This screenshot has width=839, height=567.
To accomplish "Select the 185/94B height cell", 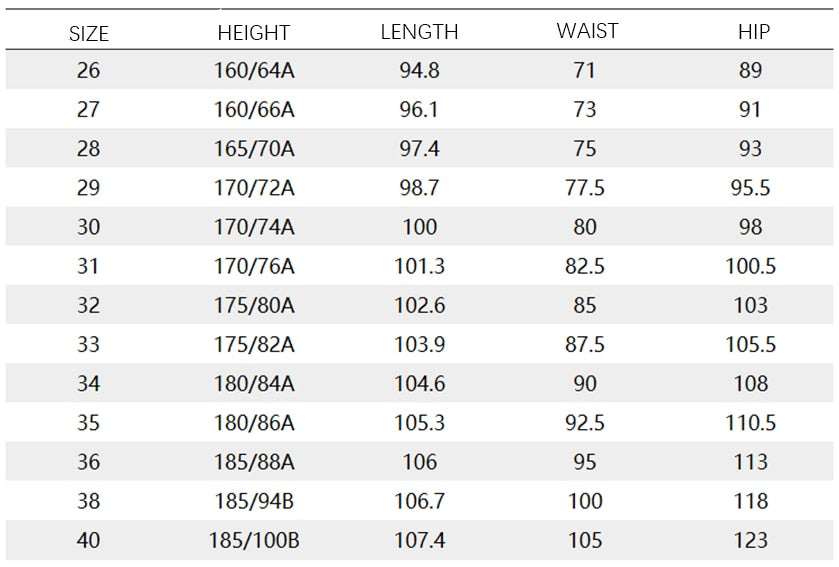I will [254, 501].
